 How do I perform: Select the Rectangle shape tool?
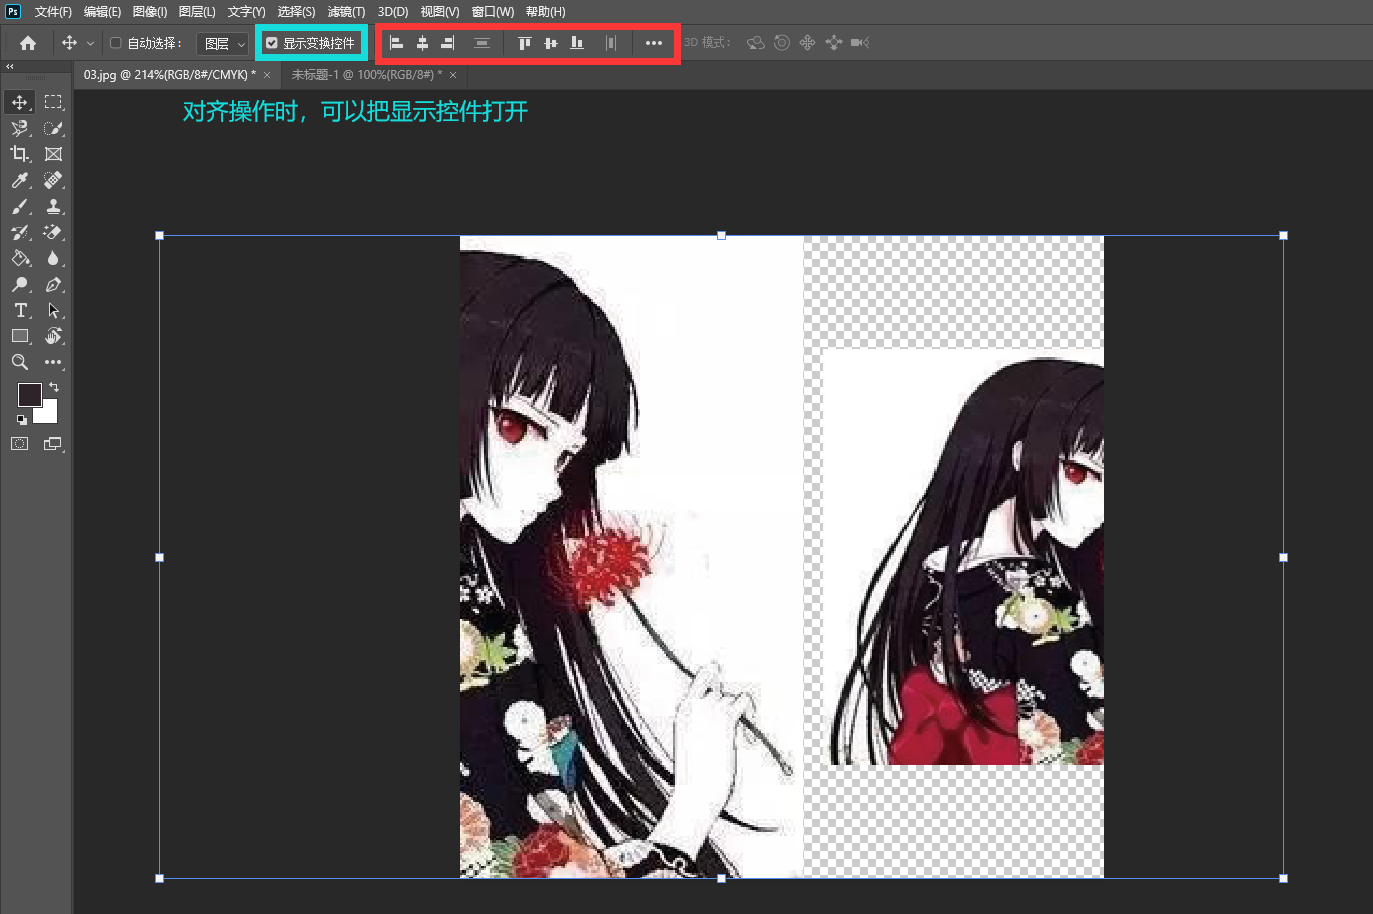click(20, 336)
